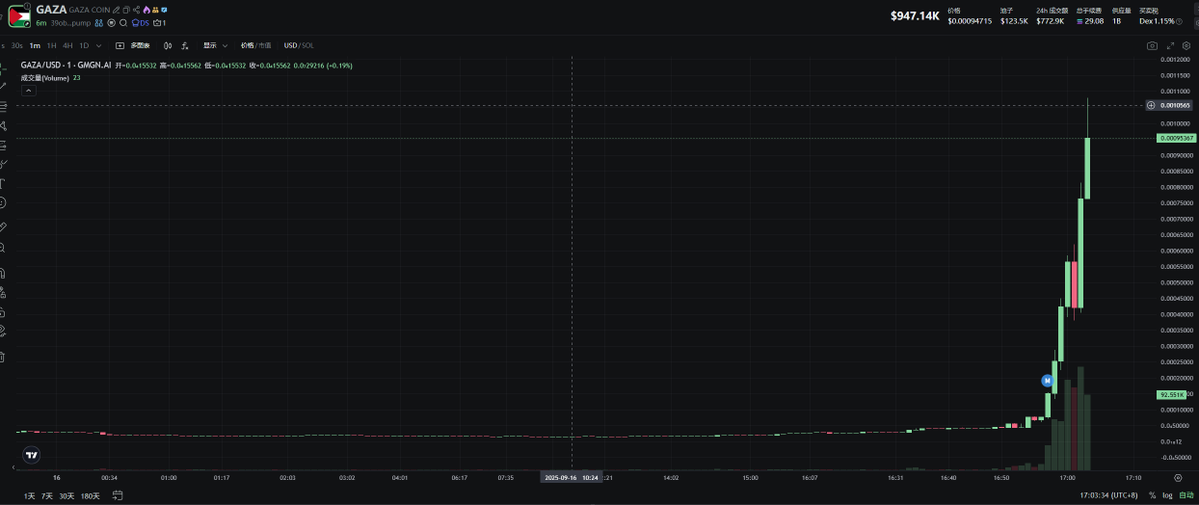Open the 多图表 multi-chart view
1199x505 pixels.
(132, 45)
